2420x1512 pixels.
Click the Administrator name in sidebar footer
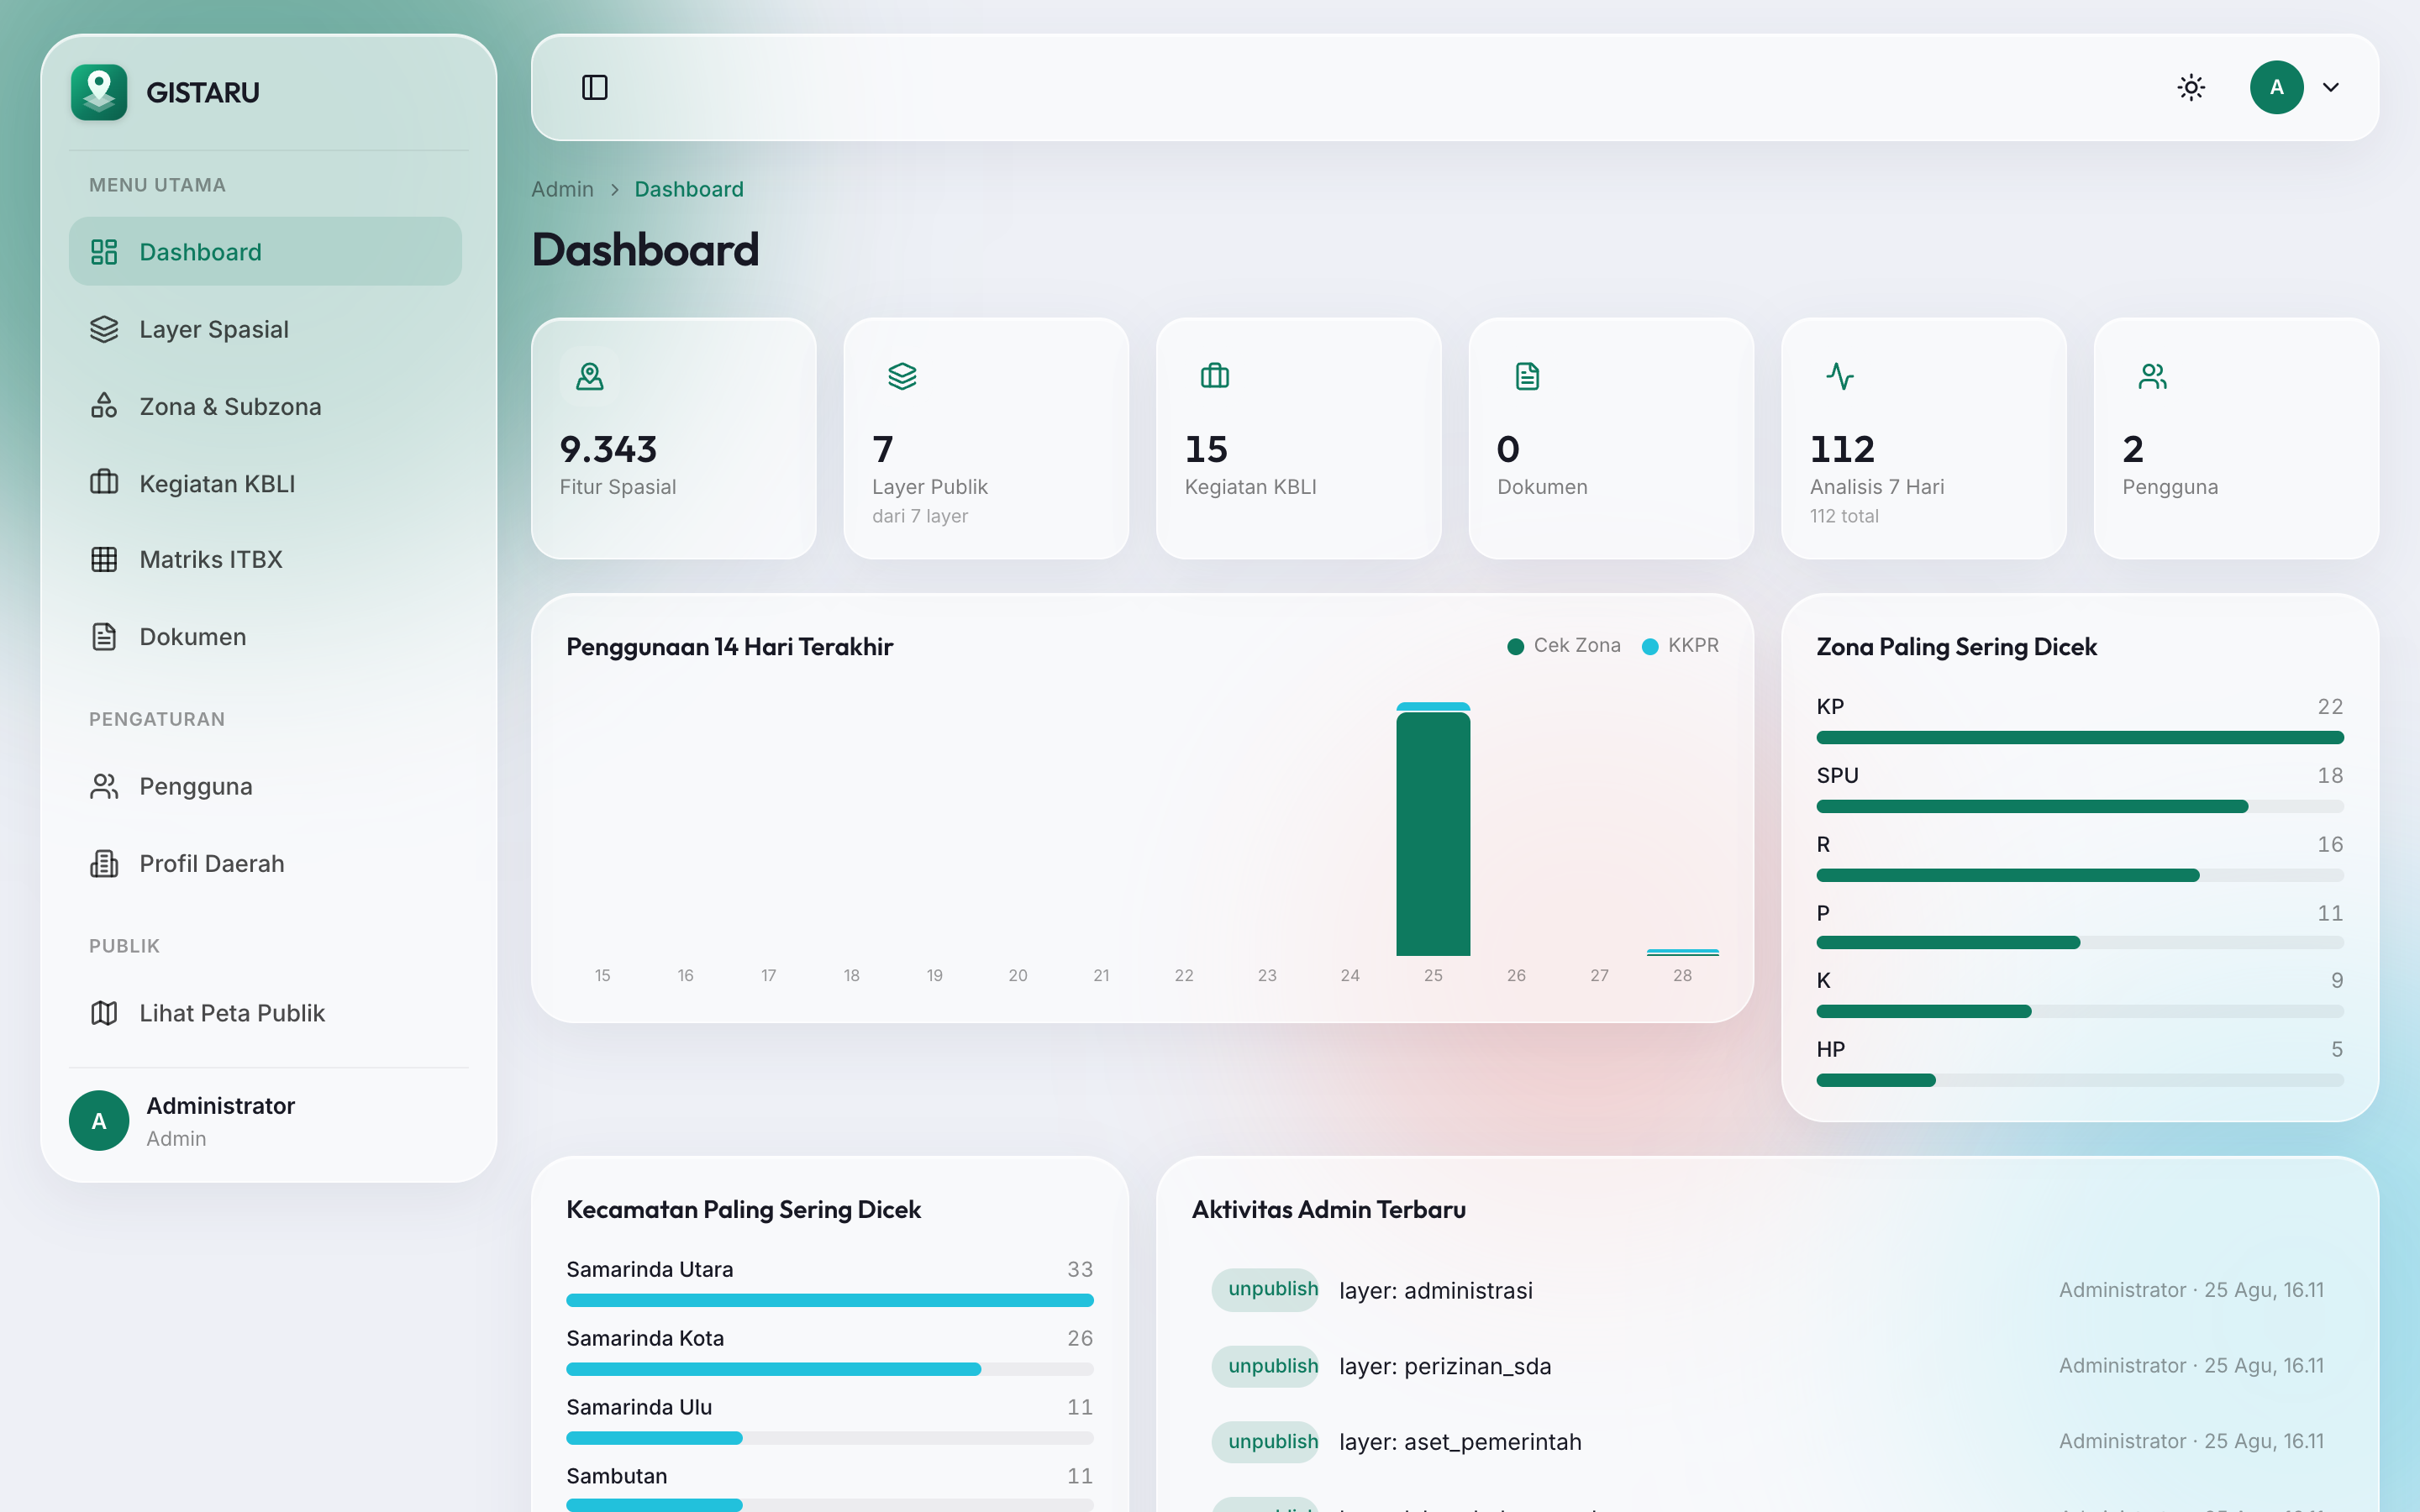[x=221, y=1105]
